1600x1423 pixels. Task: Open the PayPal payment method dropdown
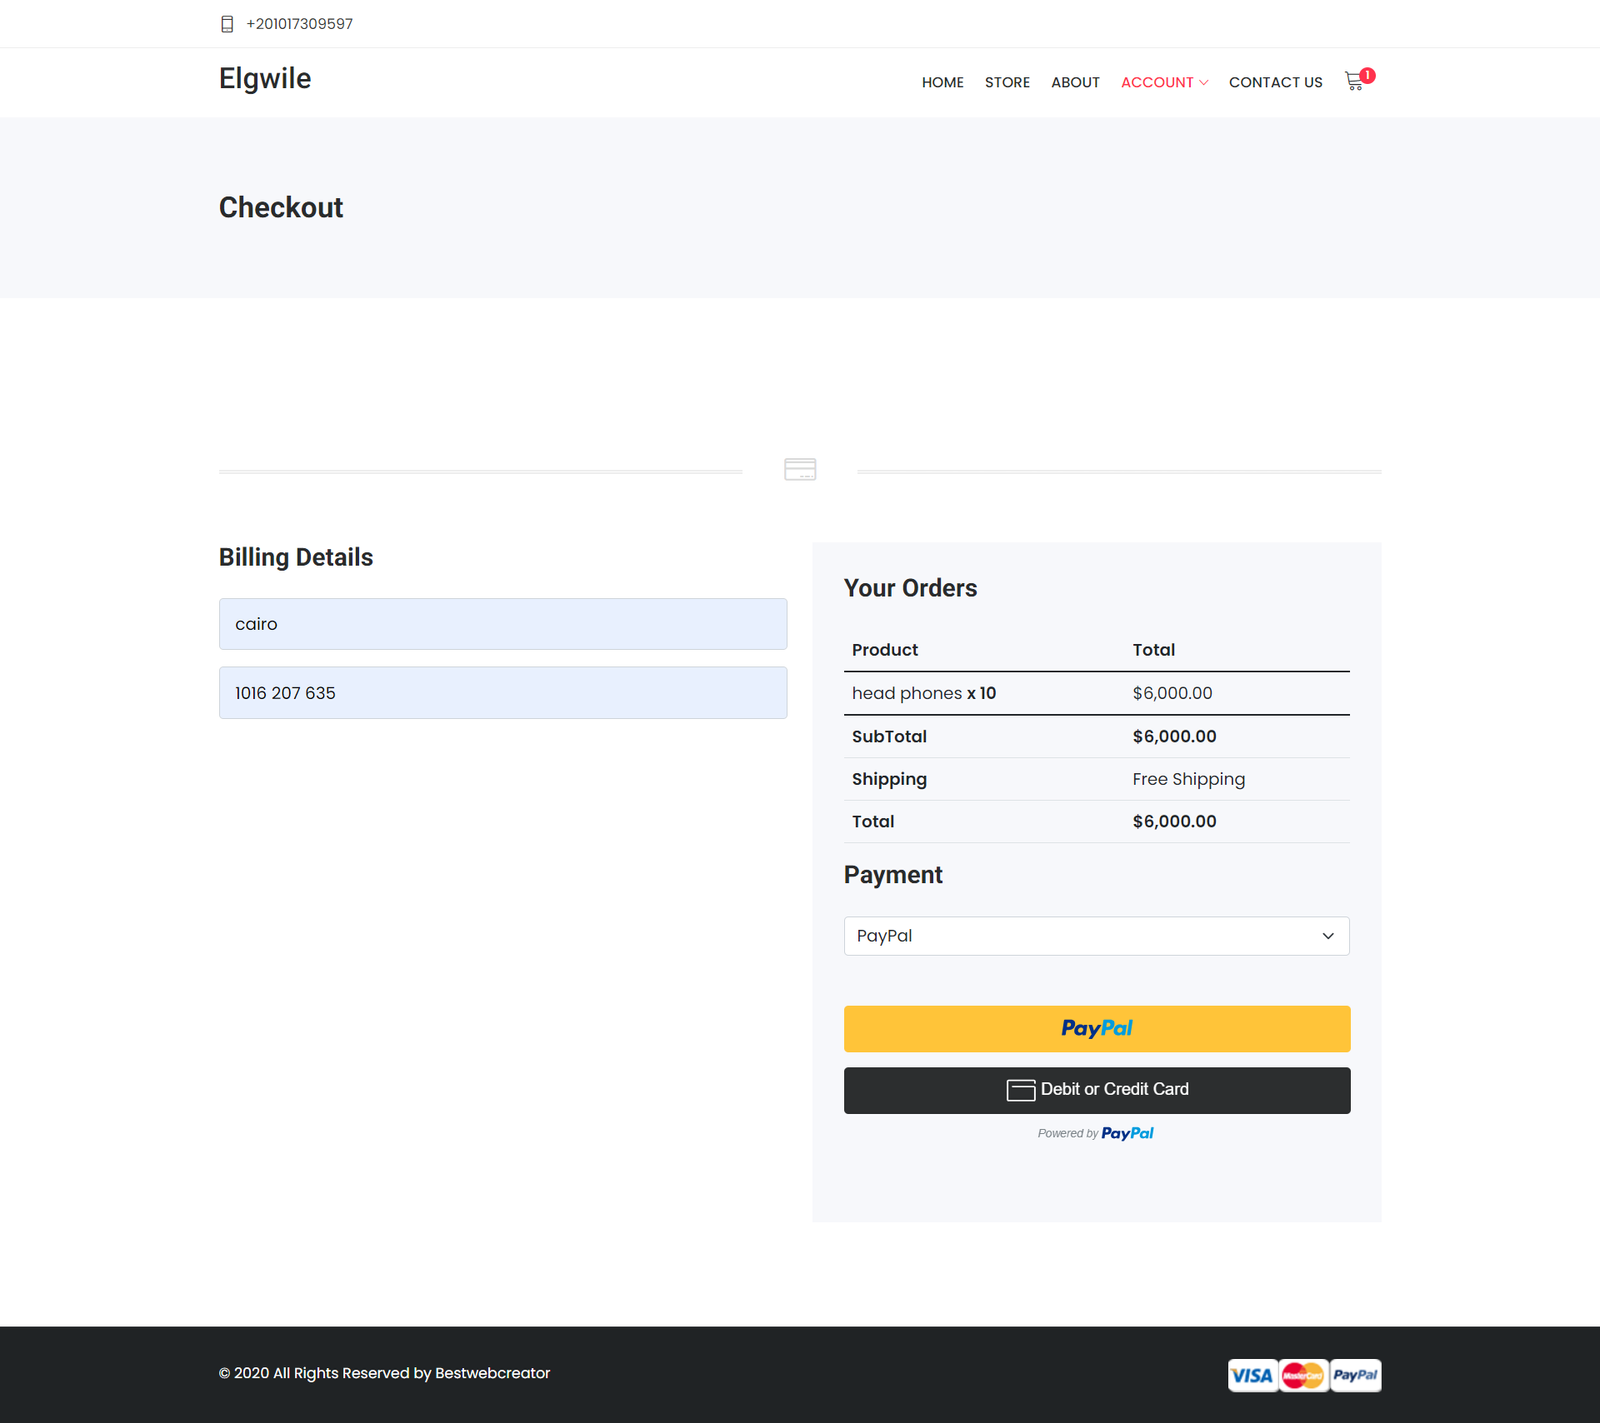click(x=1096, y=936)
